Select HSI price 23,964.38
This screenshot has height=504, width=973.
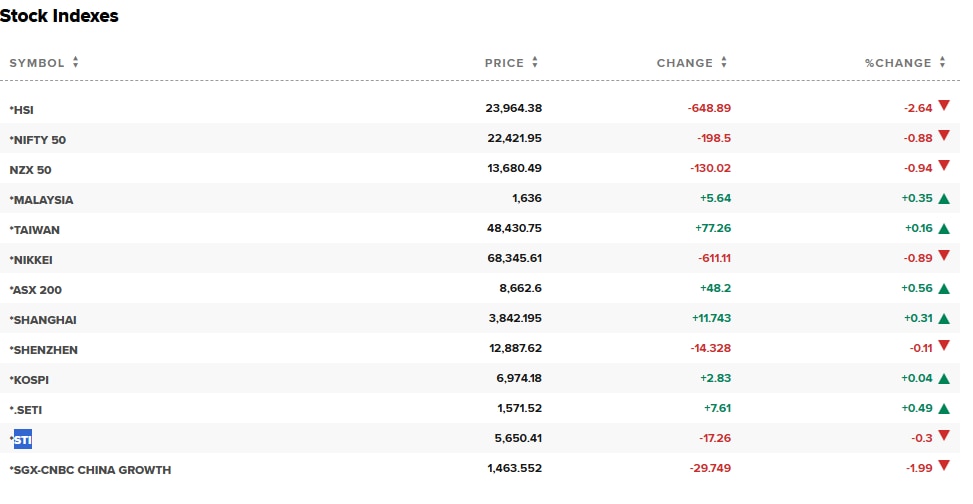pyautogui.click(x=514, y=108)
